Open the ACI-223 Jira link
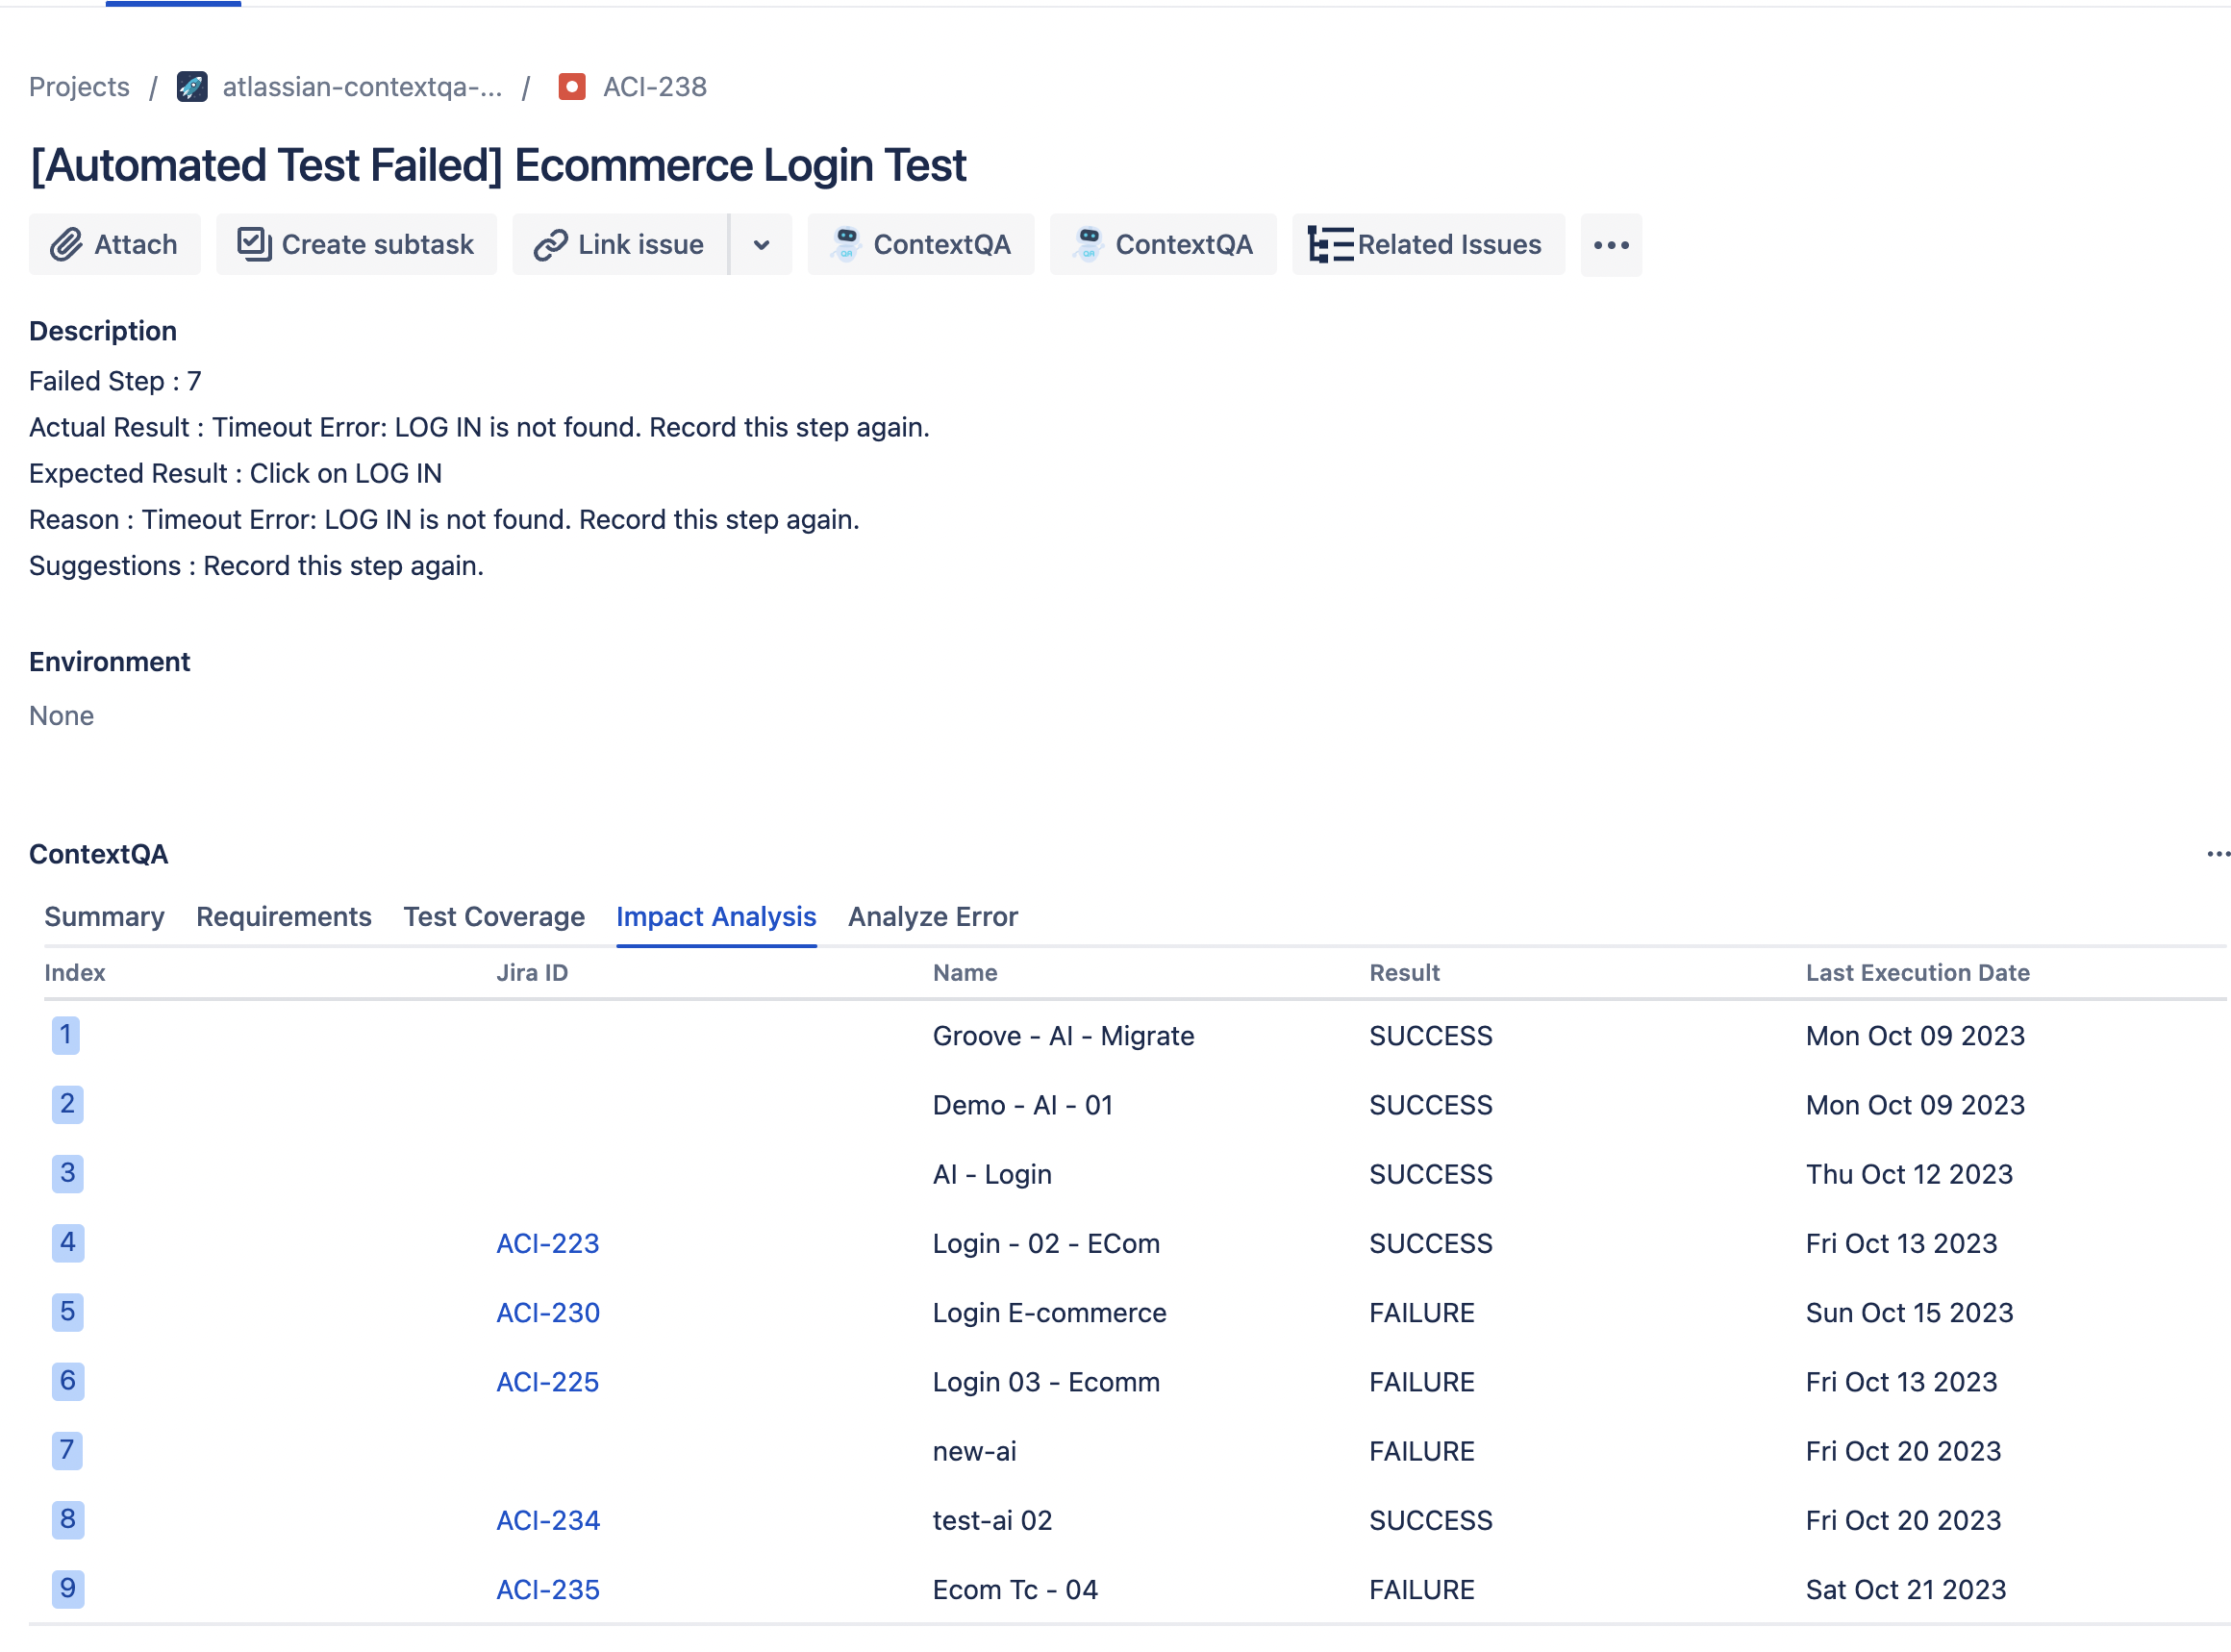The width and height of the screenshot is (2231, 1652). point(547,1243)
